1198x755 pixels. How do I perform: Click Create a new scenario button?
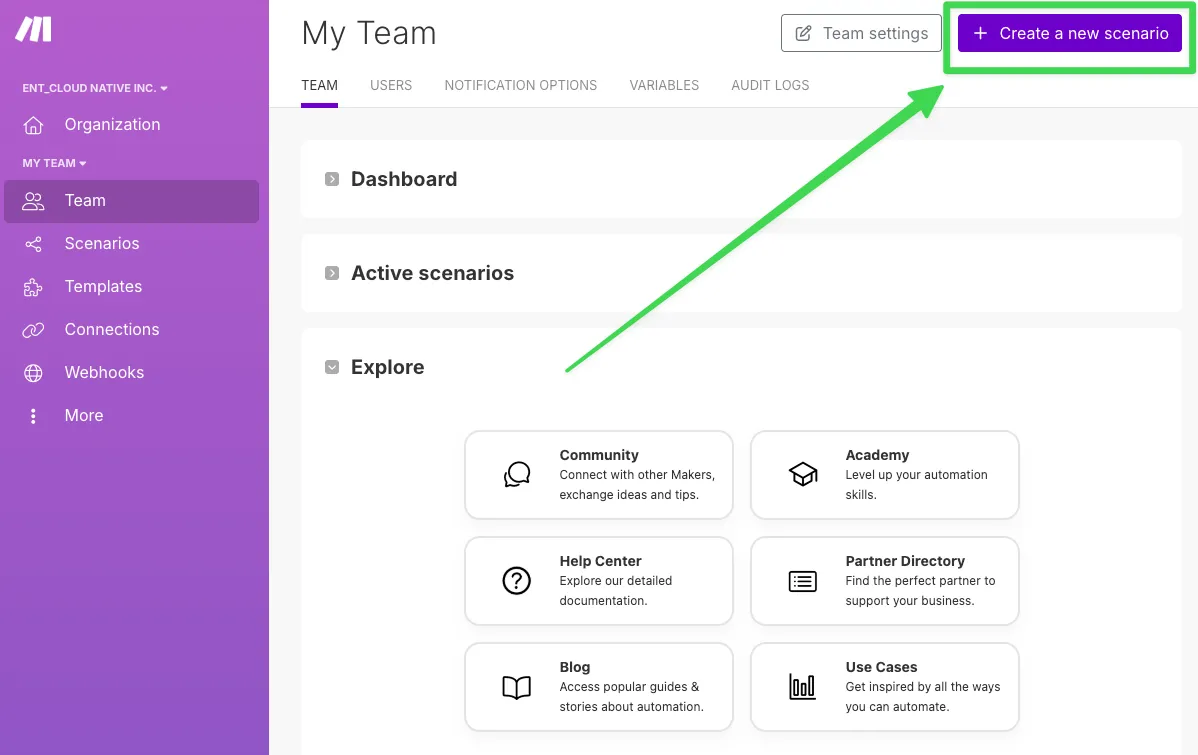click(x=1069, y=33)
